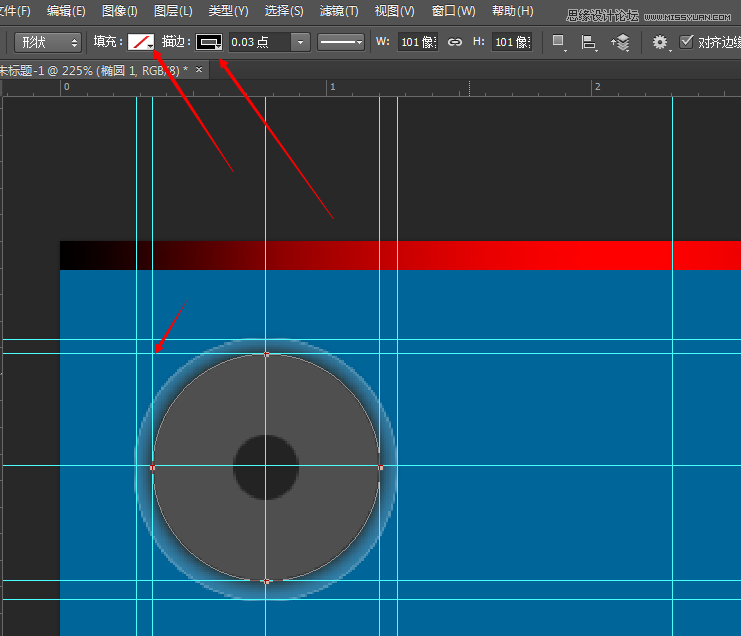Viewport: 741px width, 636px height.
Task: Open the 形状 tool mode dropdown
Action: 48,43
